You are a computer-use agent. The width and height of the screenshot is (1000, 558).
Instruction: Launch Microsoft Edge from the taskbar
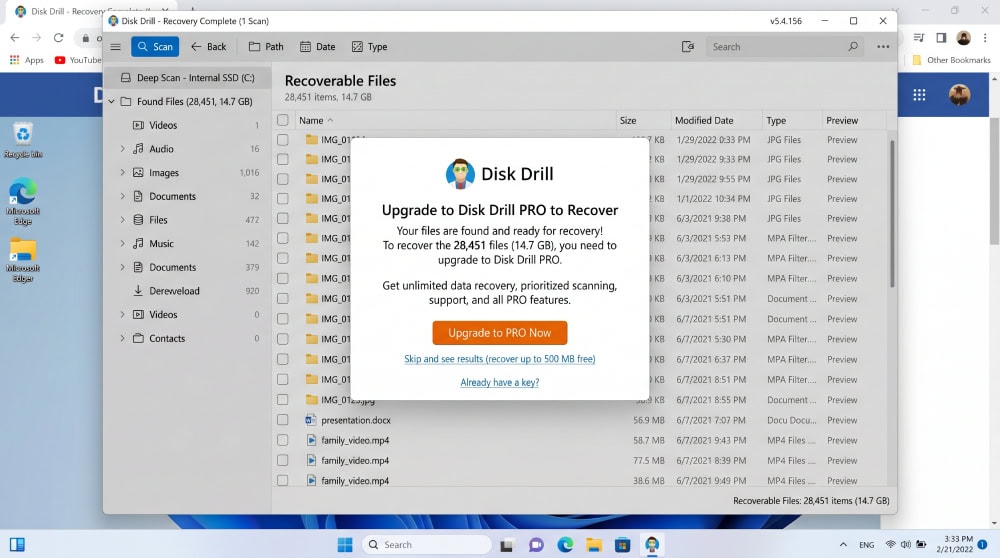565,545
